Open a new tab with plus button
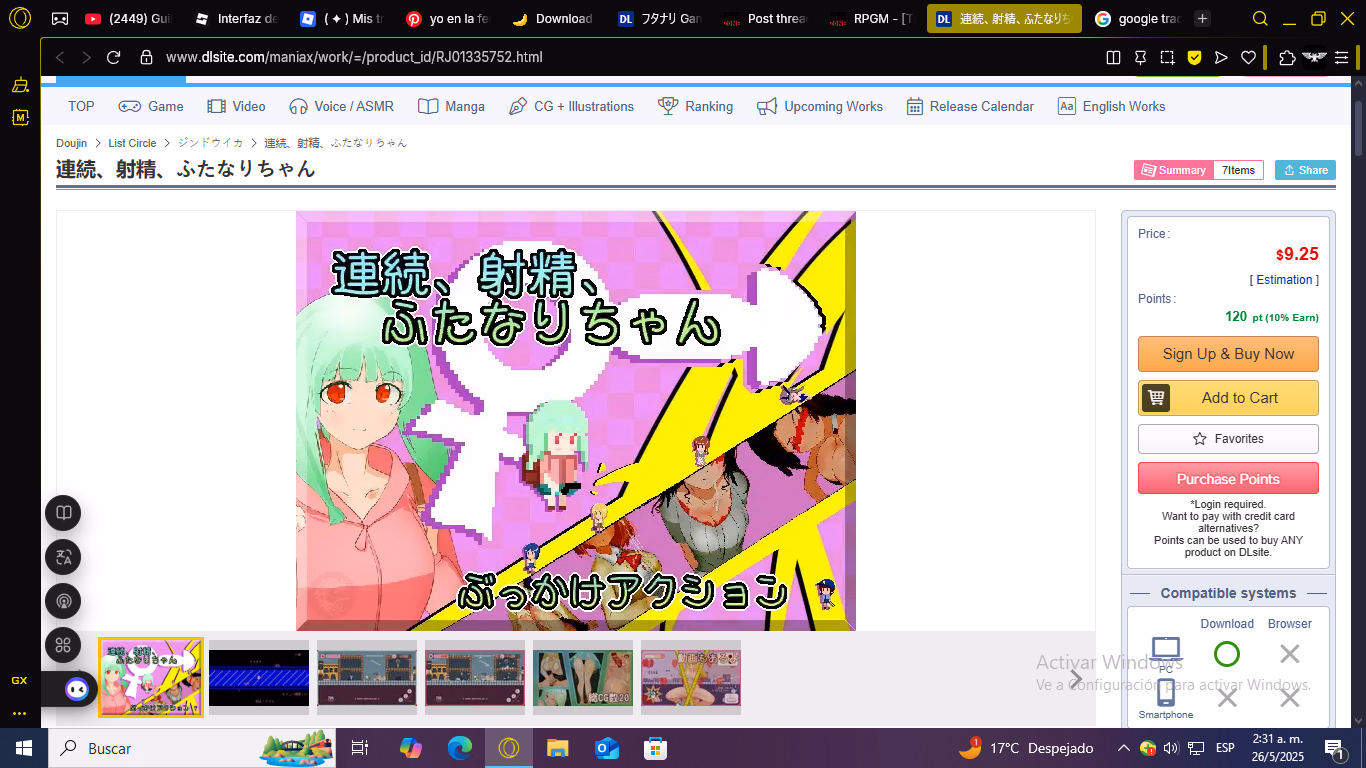The height and width of the screenshot is (768, 1366). click(1203, 18)
